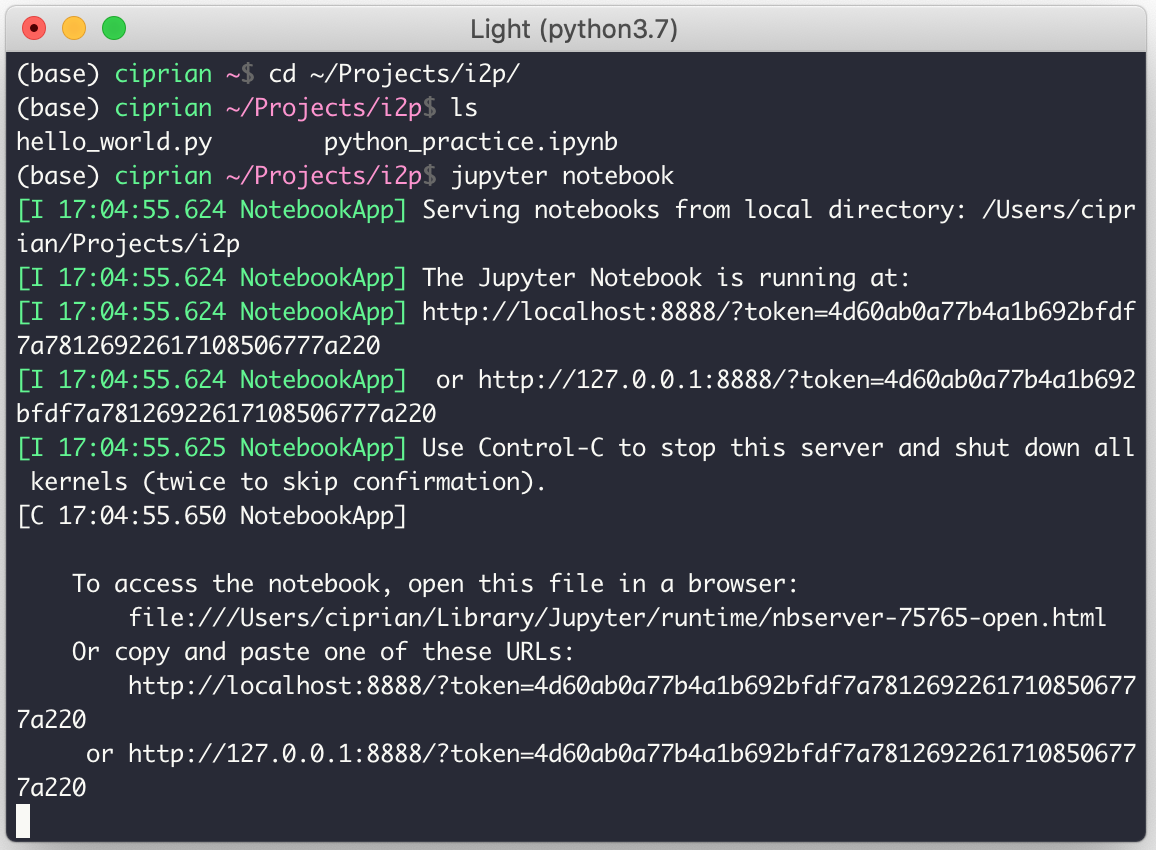Click the white block cursor at the bottom
This screenshot has width=1156, height=850.
click(23, 821)
